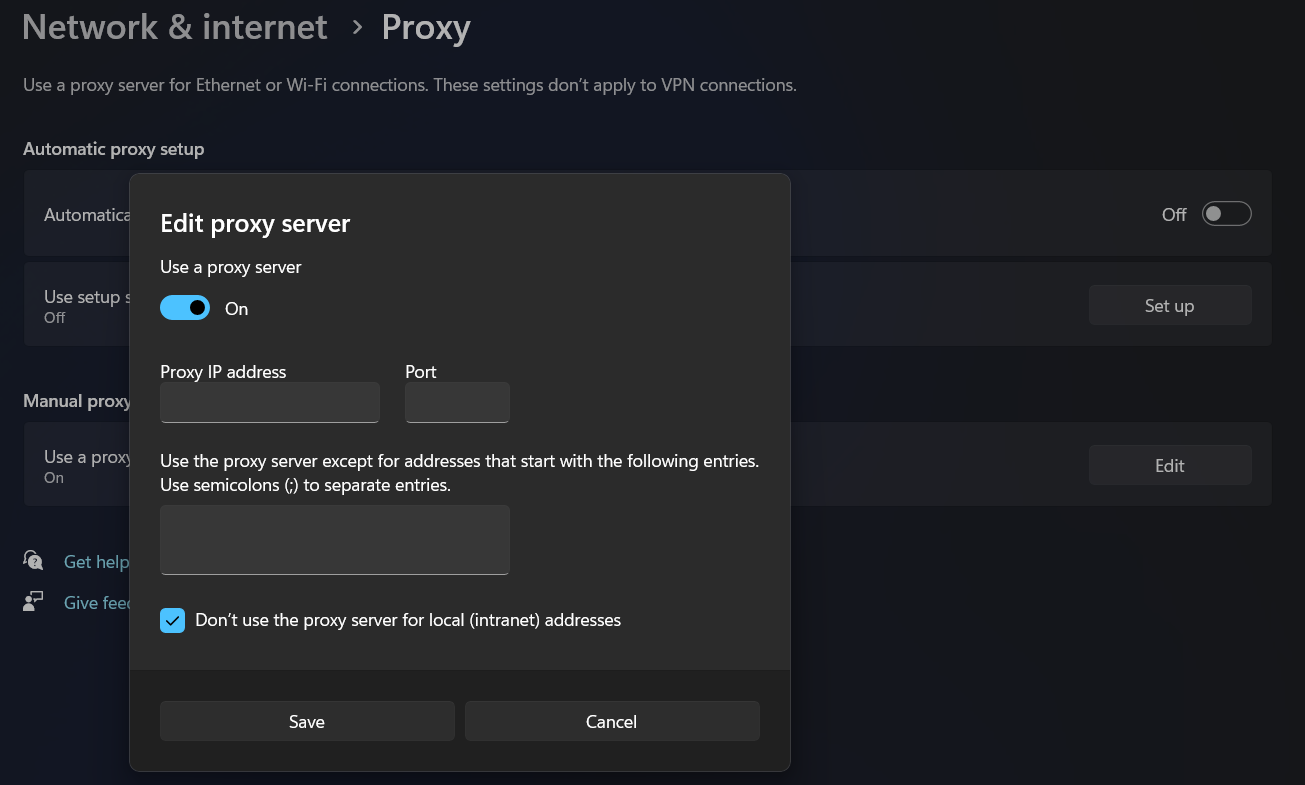Cancel the Edit proxy server dialog
Image resolution: width=1305 pixels, height=785 pixels.
coord(611,721)
